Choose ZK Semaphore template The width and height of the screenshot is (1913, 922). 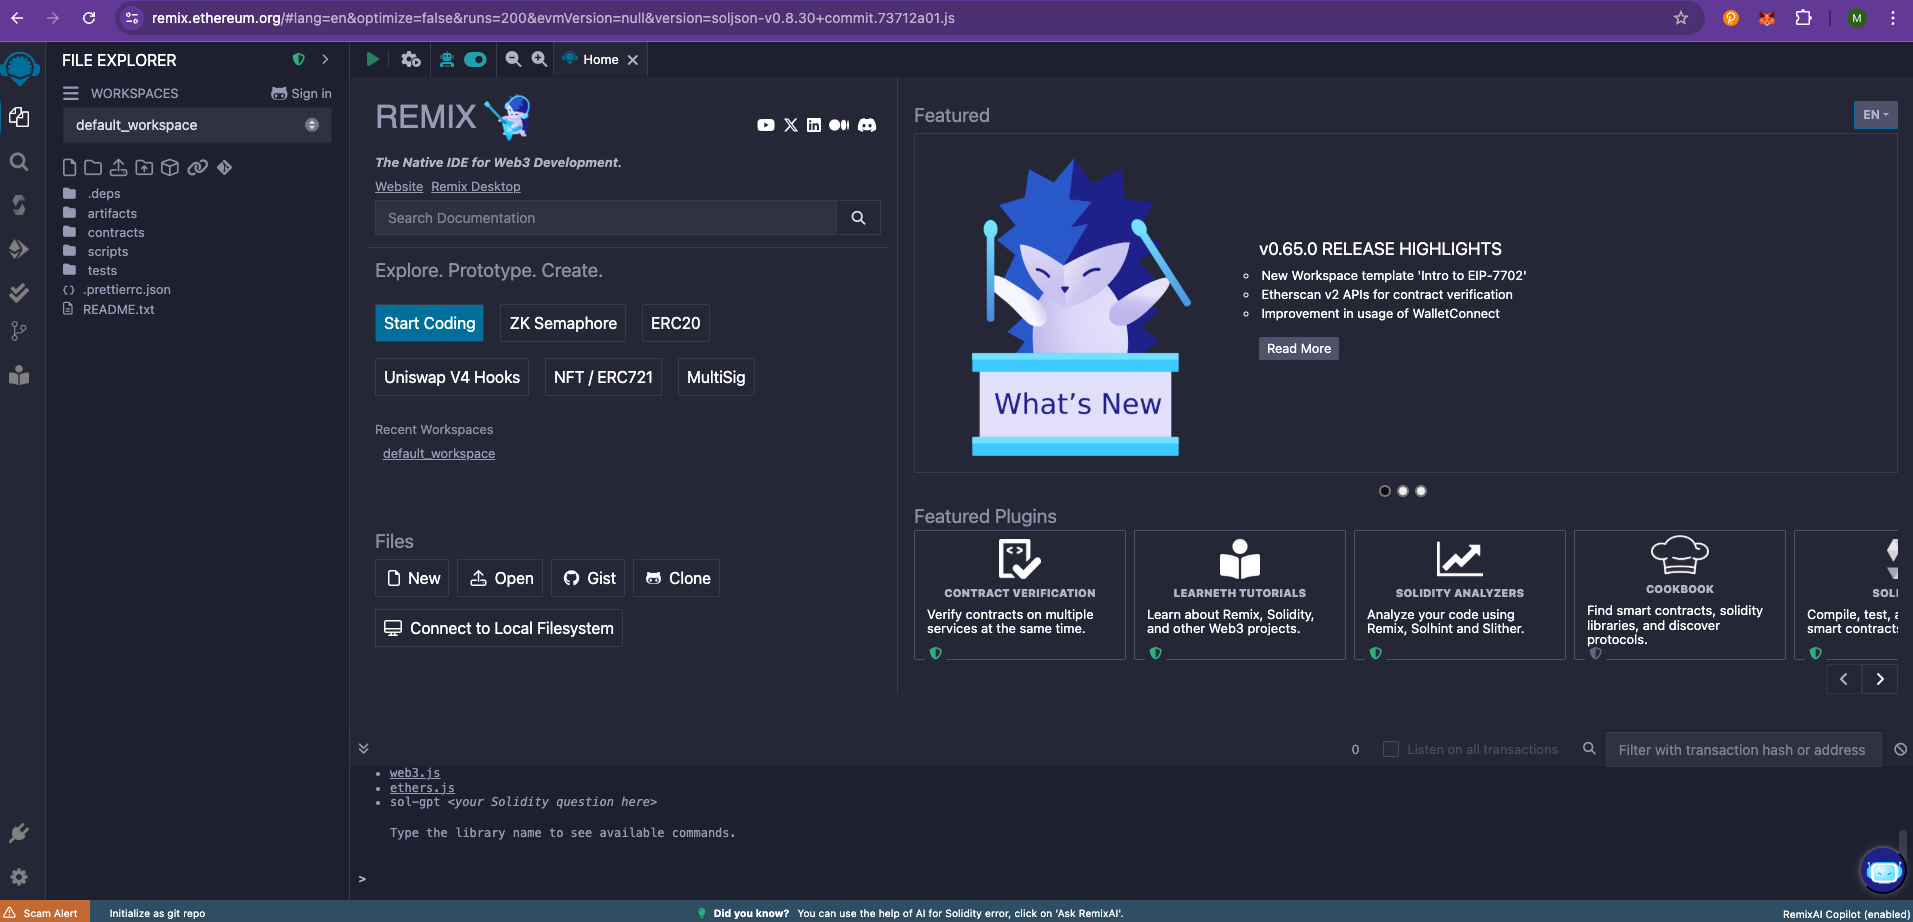pos(563,323)
